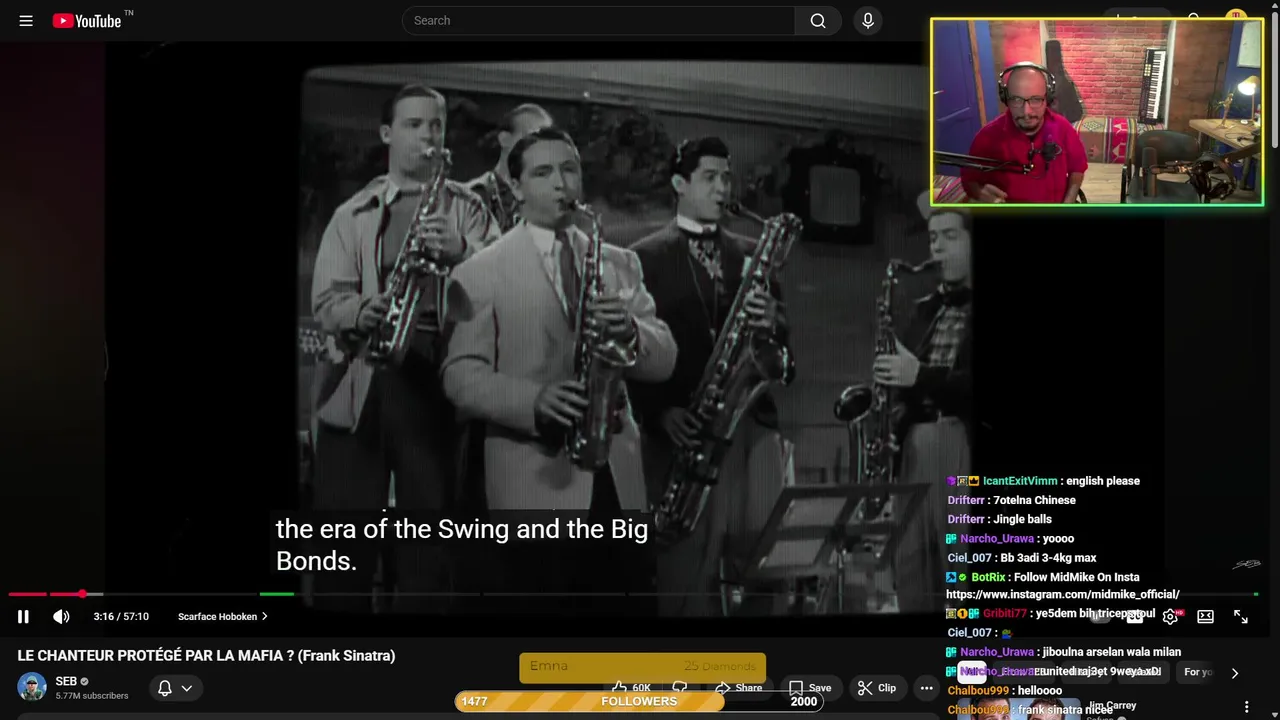This screenshot has width=1280, height=720.
Task: Click the IcantExitVimm username in chat
Action: (1020, 481)
